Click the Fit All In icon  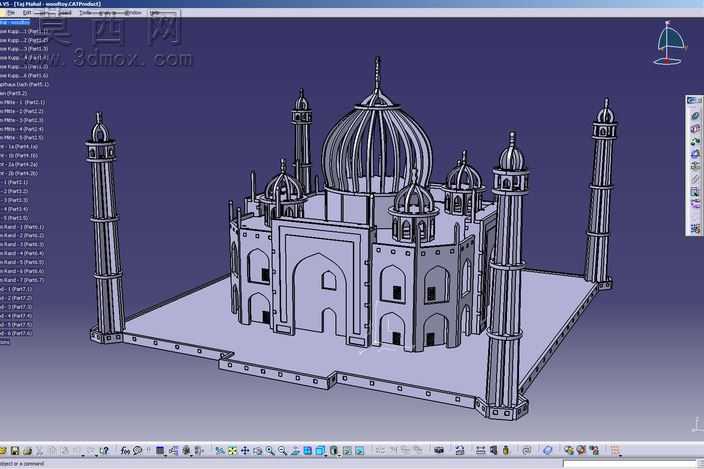pyautogui.click(x=232, y=451)
